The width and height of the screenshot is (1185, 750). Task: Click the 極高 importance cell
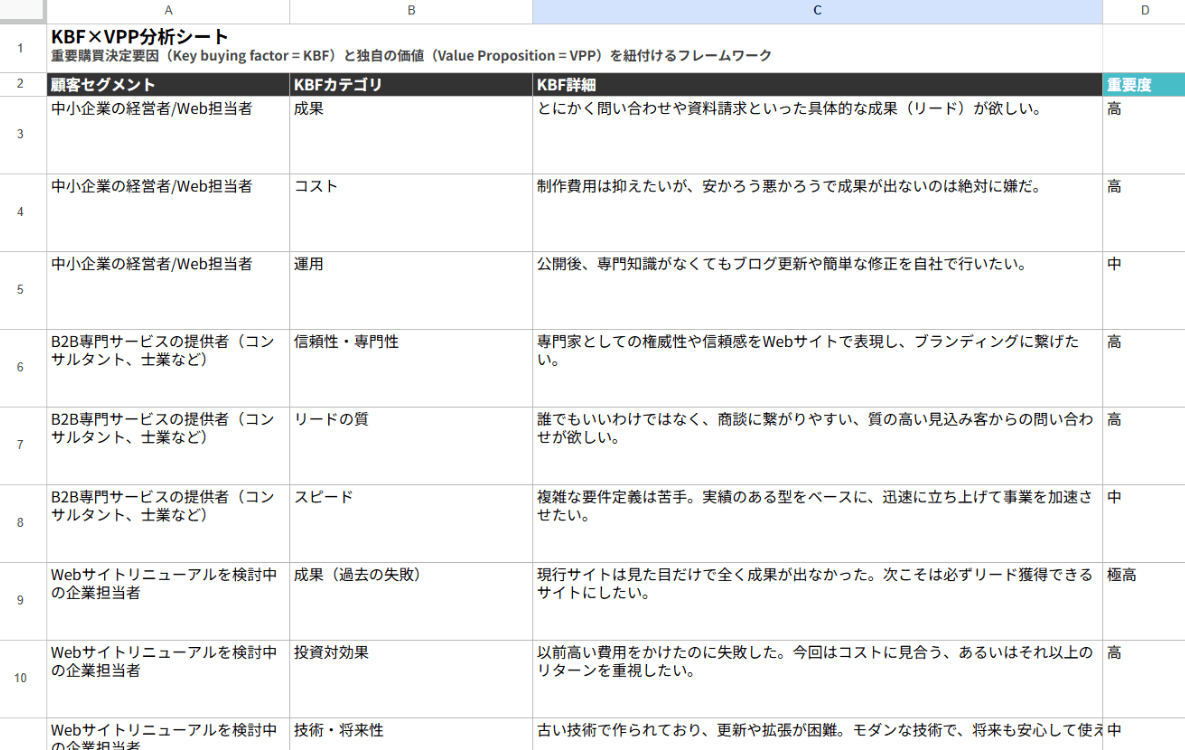click(x=1144, y=600)
